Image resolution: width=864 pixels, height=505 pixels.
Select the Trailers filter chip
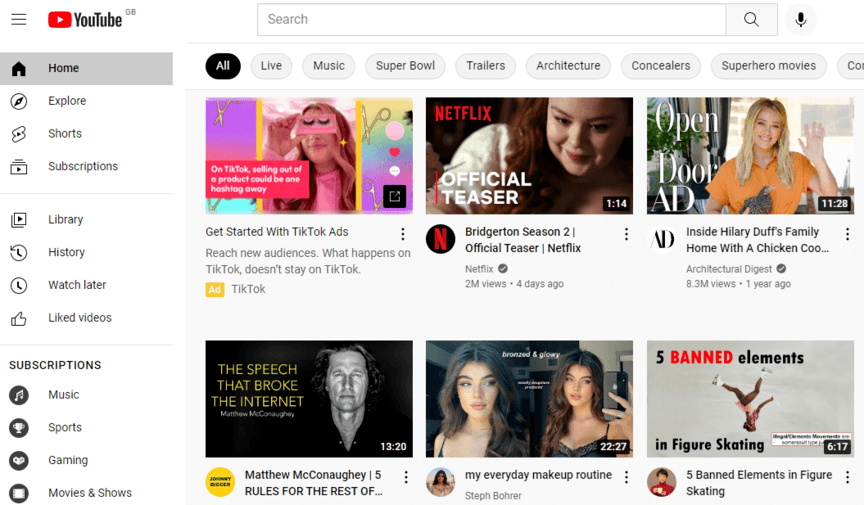pyautogui.click(x=485, y=66)
